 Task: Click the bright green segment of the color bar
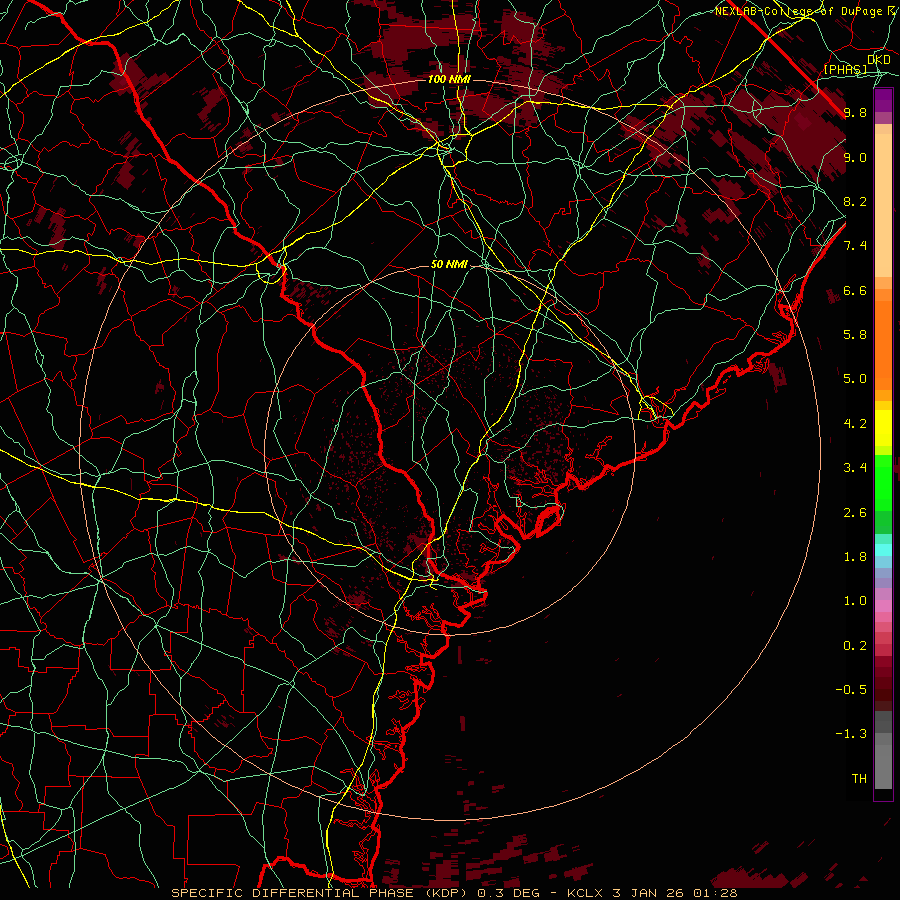tap(883, 482)
